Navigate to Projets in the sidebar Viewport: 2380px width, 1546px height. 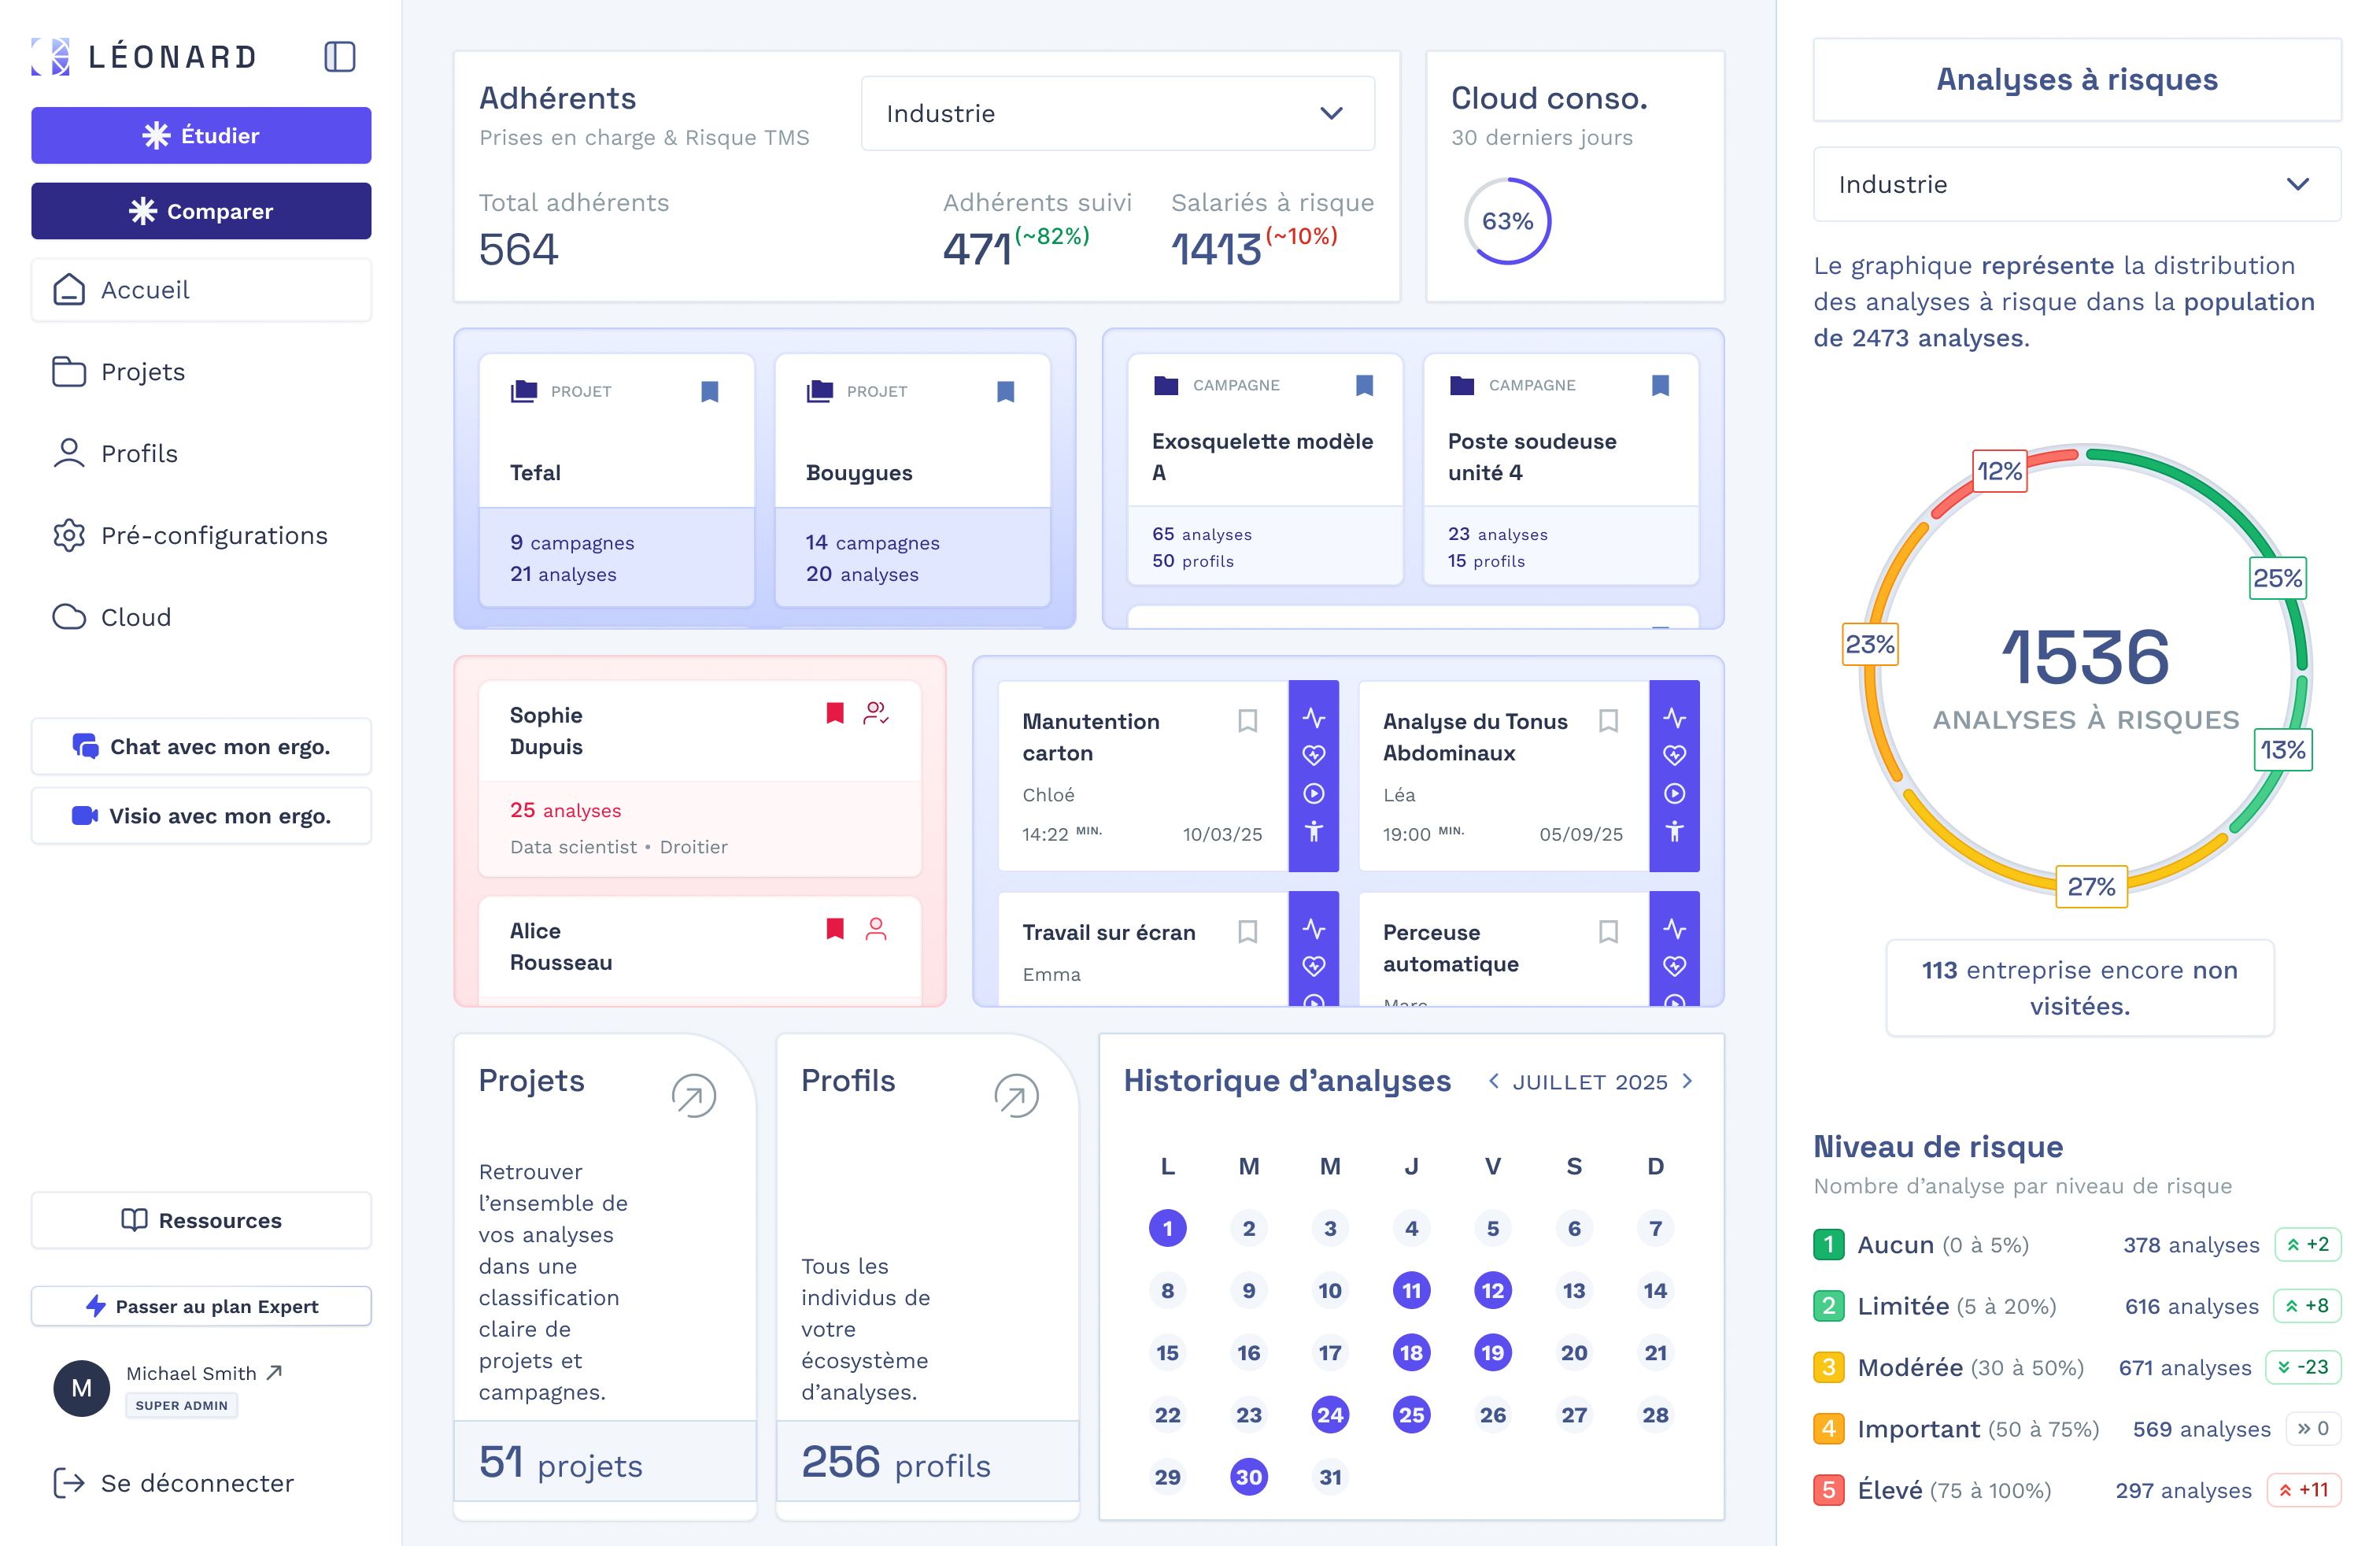click(x=201, y=372)
